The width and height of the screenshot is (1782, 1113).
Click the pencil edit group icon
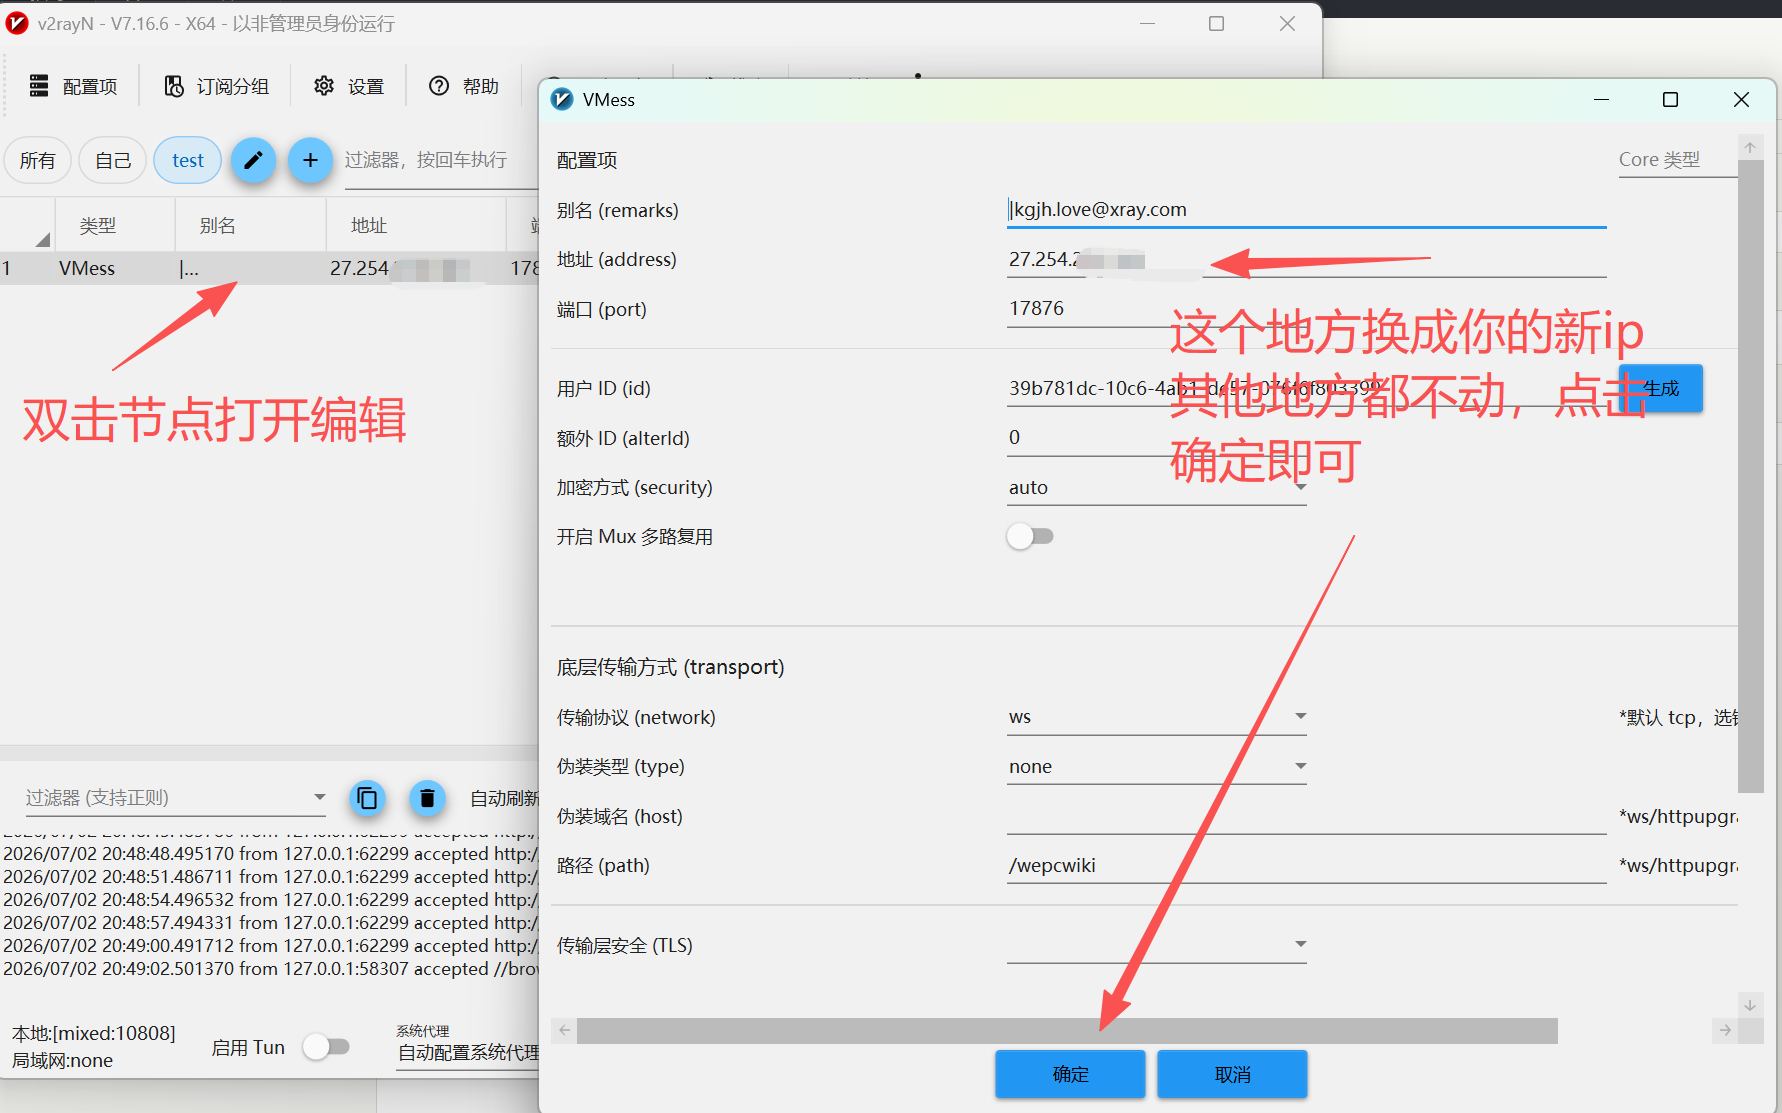(x=254, y=160)
